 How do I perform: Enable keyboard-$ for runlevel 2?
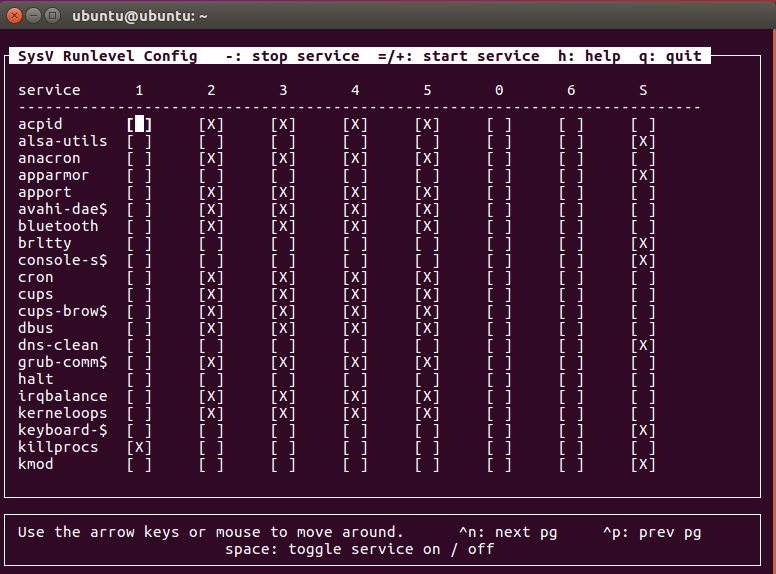211,430
